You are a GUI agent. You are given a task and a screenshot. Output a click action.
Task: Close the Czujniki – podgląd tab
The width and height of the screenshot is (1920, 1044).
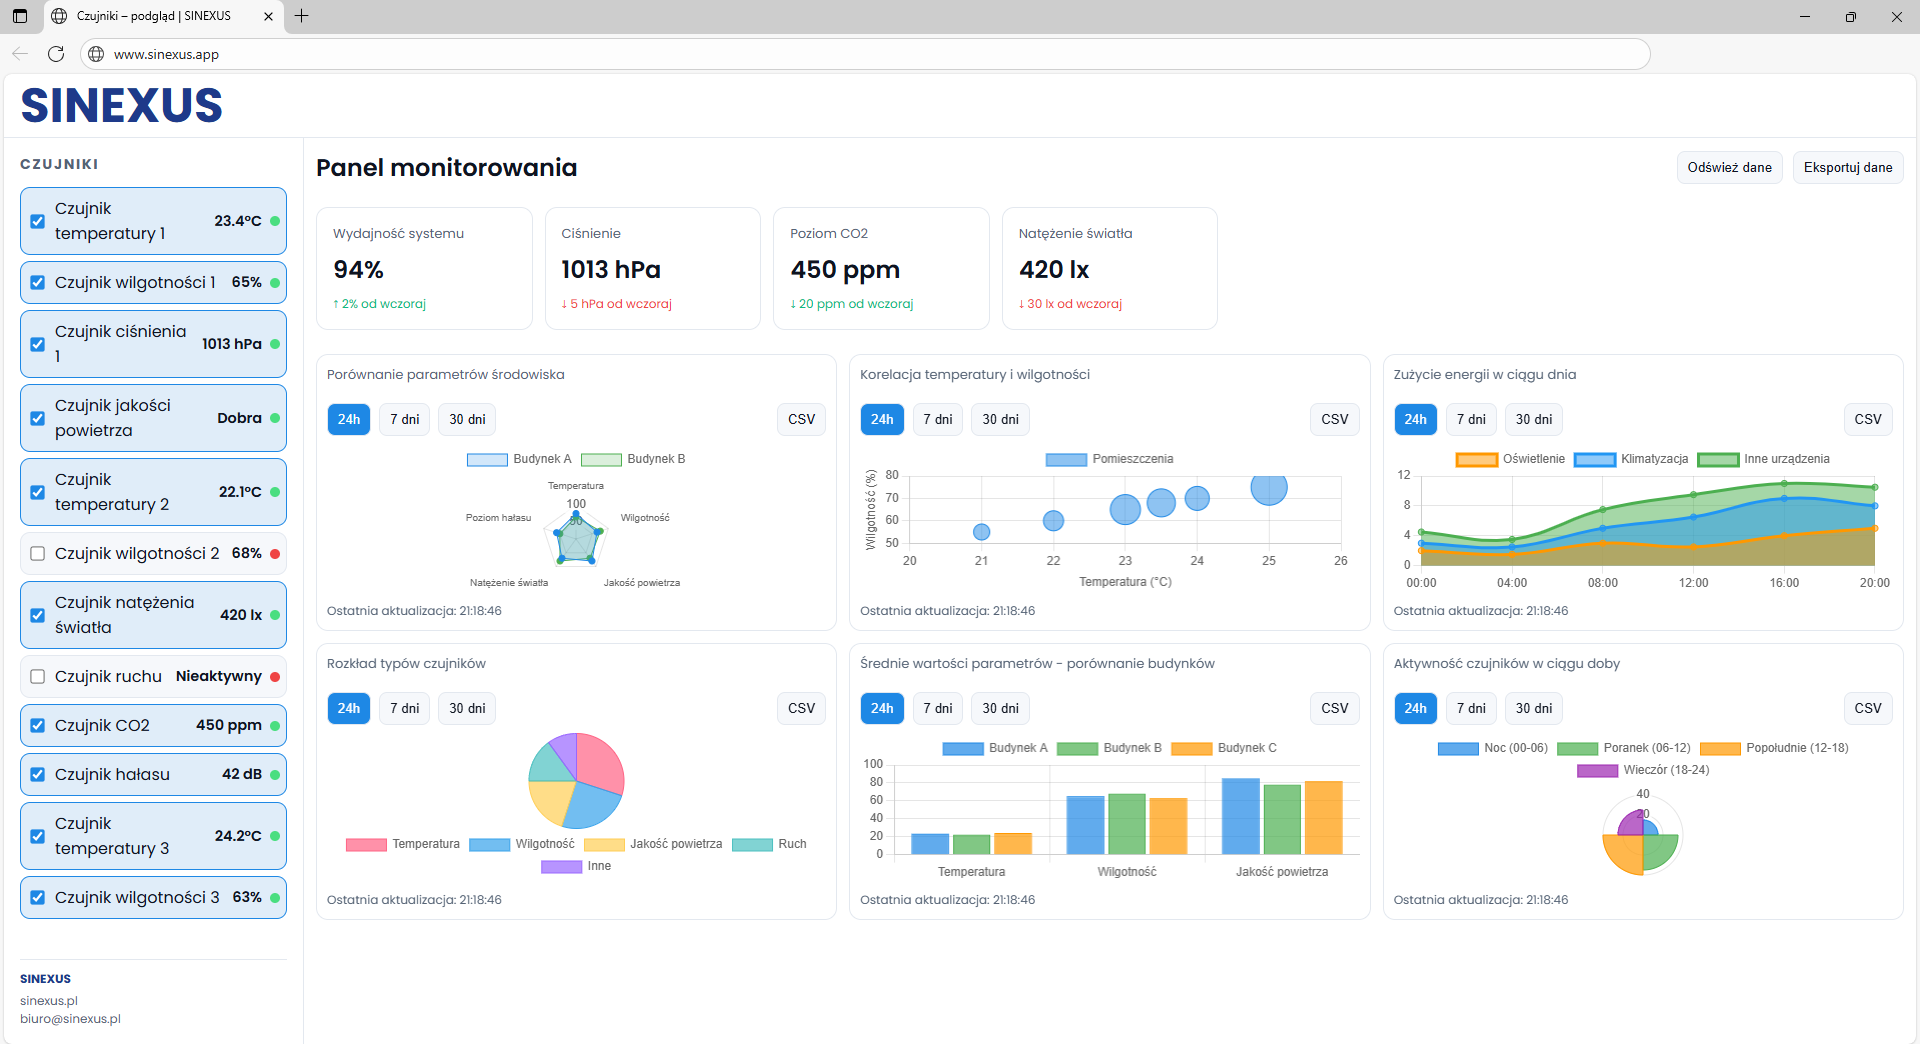point(268,16)
